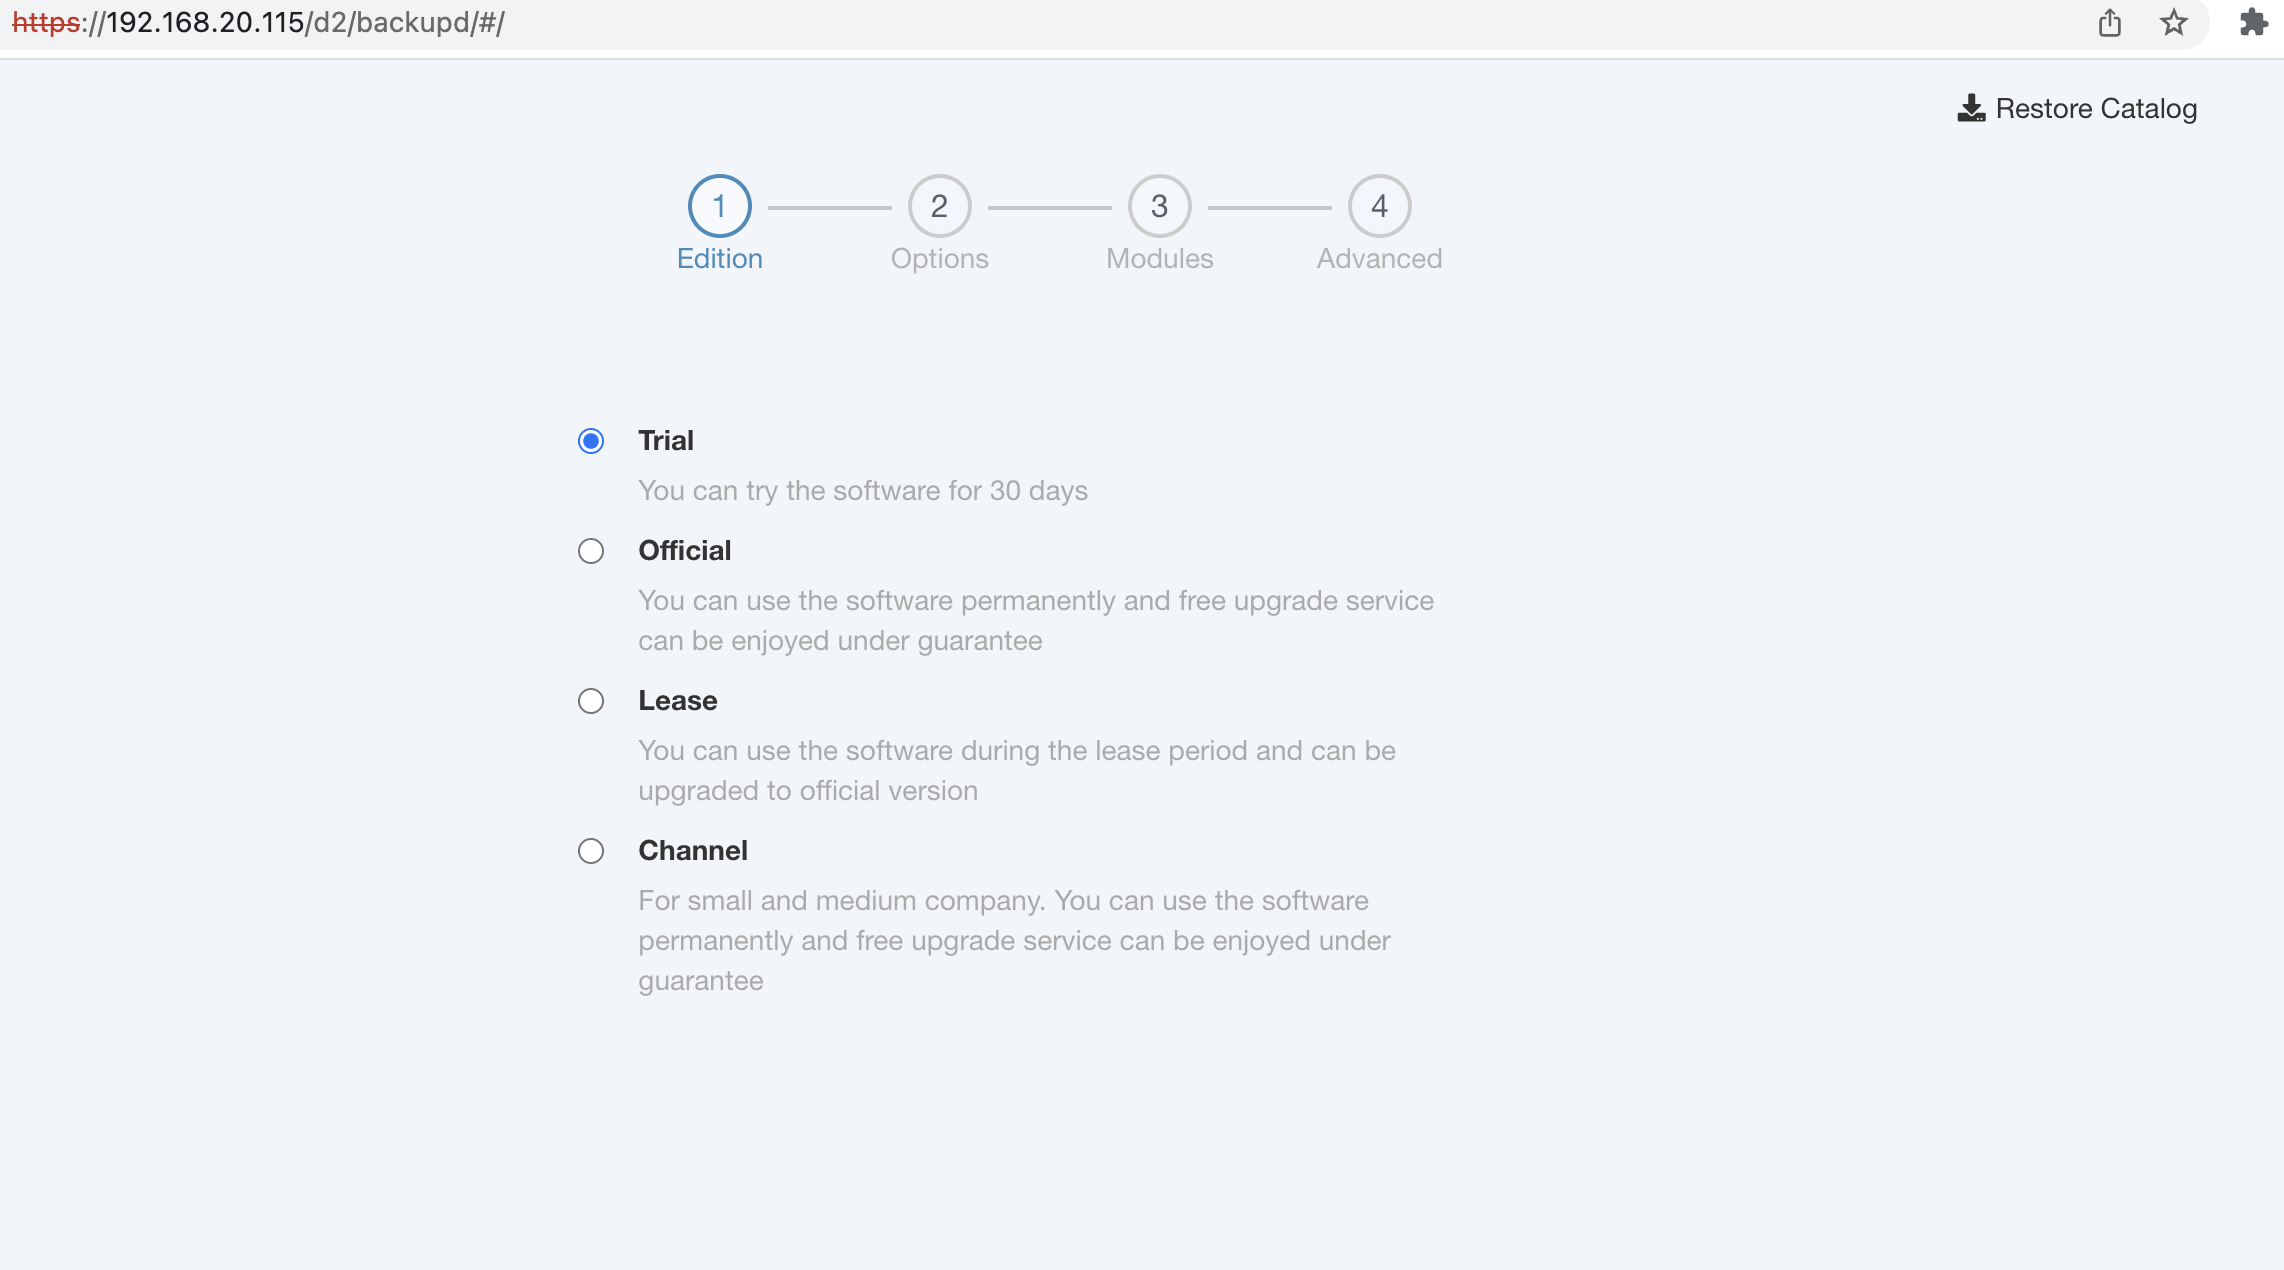Go to the Advanced step label
Viewport: 2284px width, 1270px height.
tap(1380, 259)
